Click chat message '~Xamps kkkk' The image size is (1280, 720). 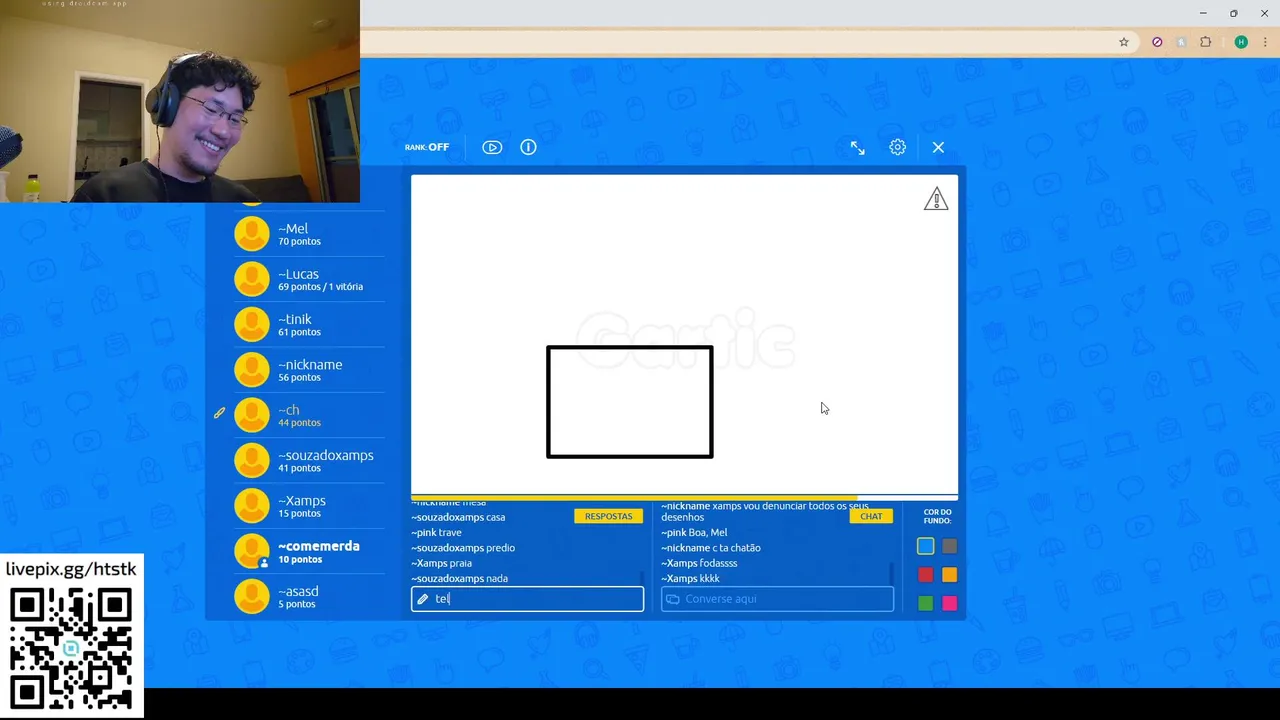pyautogui.click(x=690, y=578)
